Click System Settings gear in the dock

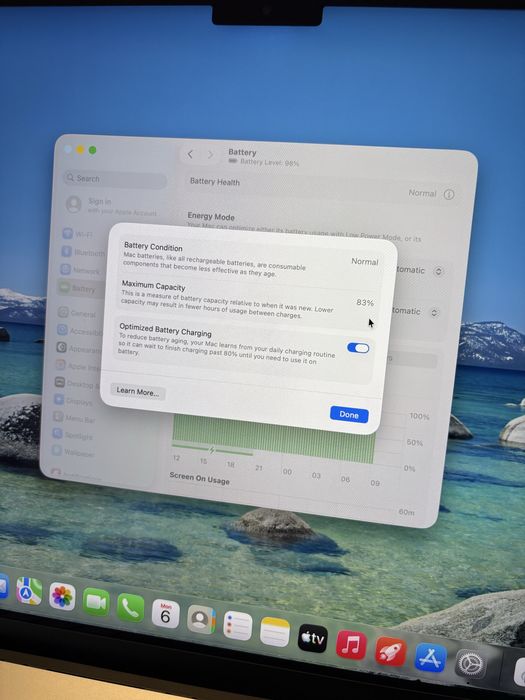pyautogui.click(x=471, y=664)
